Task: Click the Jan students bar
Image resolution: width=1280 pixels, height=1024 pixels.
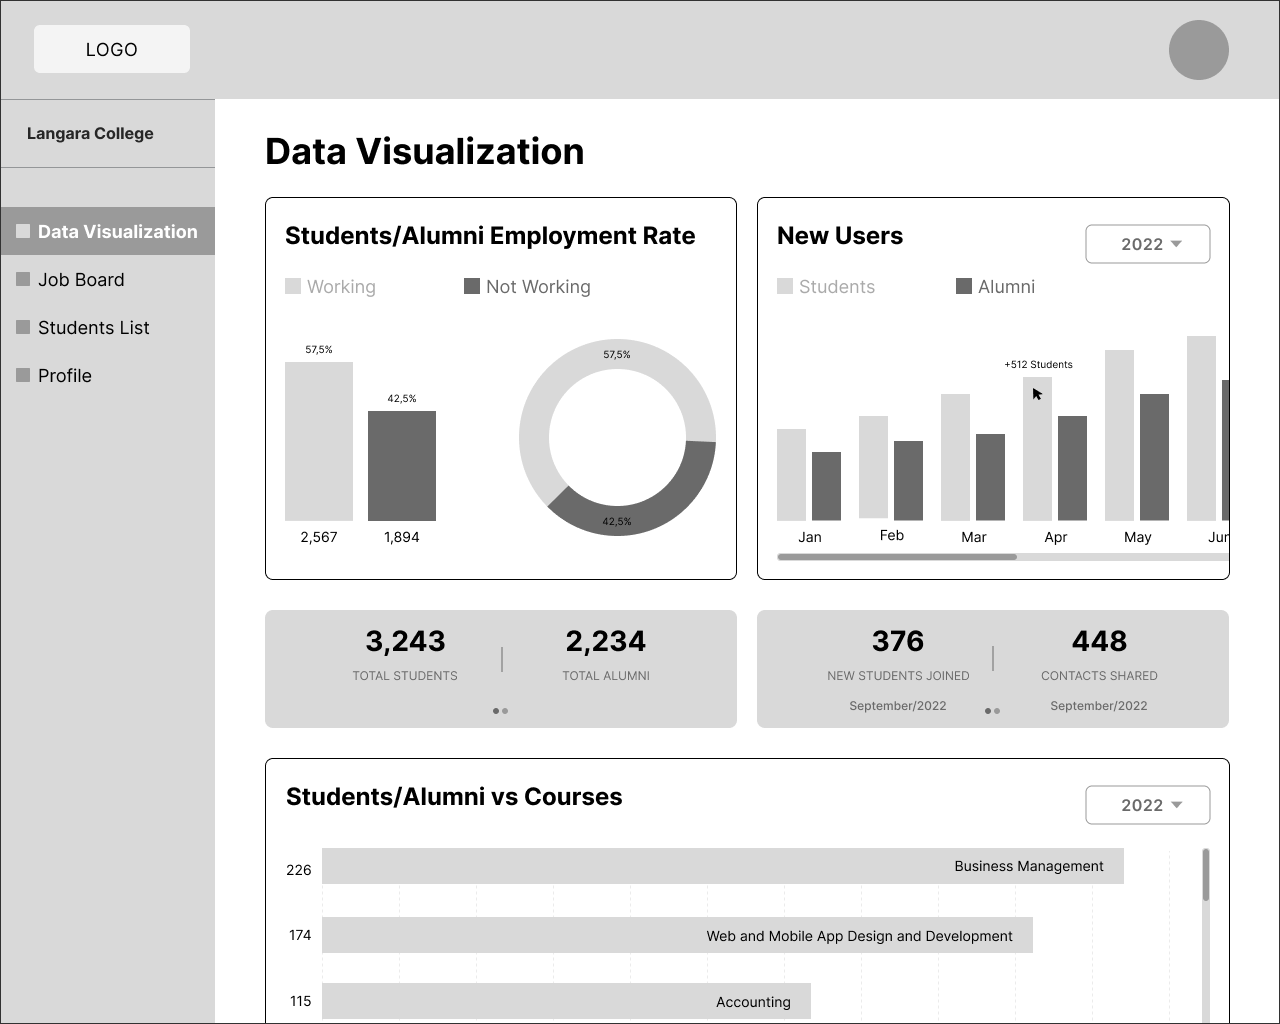Action: pyautogui.click(x=791, y=475)
